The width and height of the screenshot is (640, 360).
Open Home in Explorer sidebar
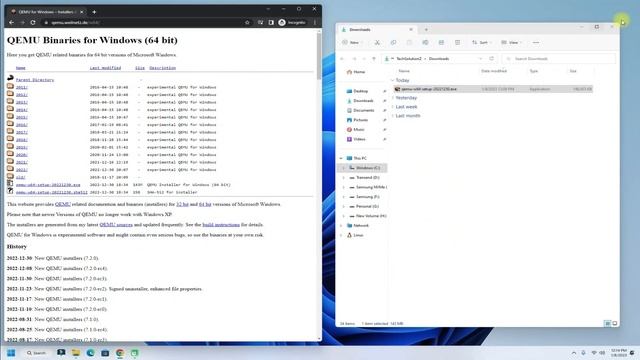pyautogui.click(x=356, y=72)
